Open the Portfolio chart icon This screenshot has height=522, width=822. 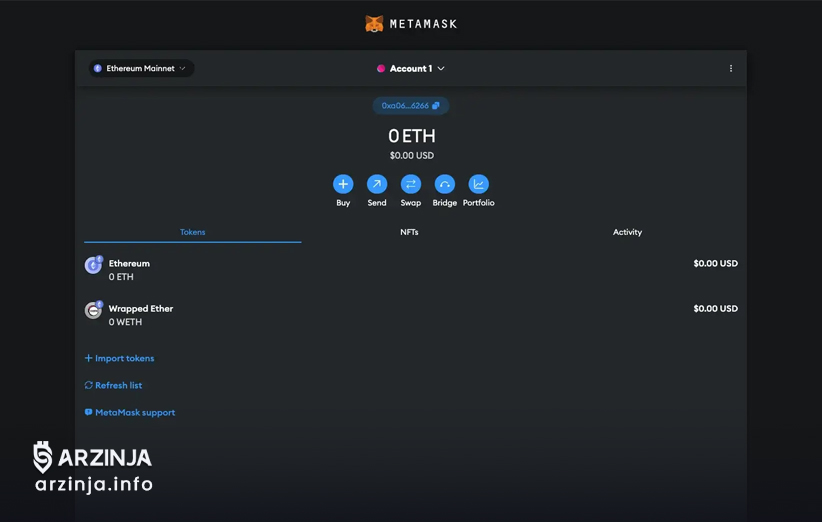[x=479, y=184]
